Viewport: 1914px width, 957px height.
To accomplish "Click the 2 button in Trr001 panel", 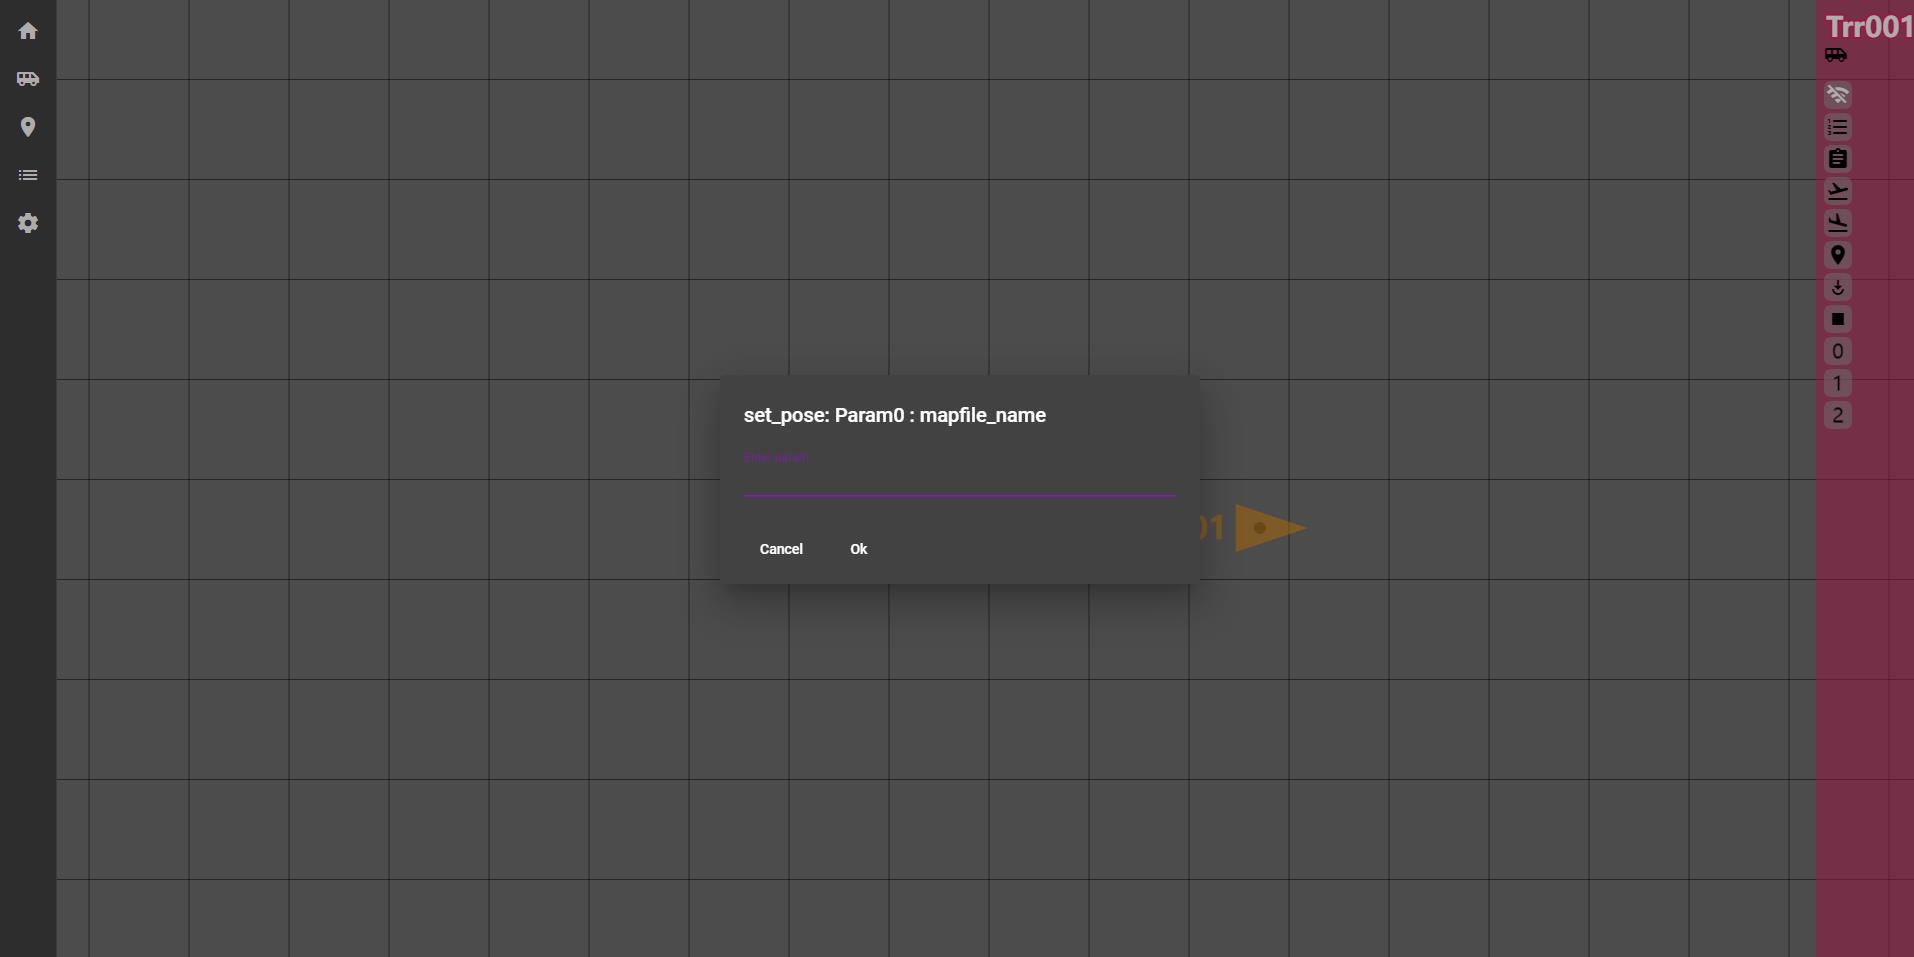I will pos(1838,415).
